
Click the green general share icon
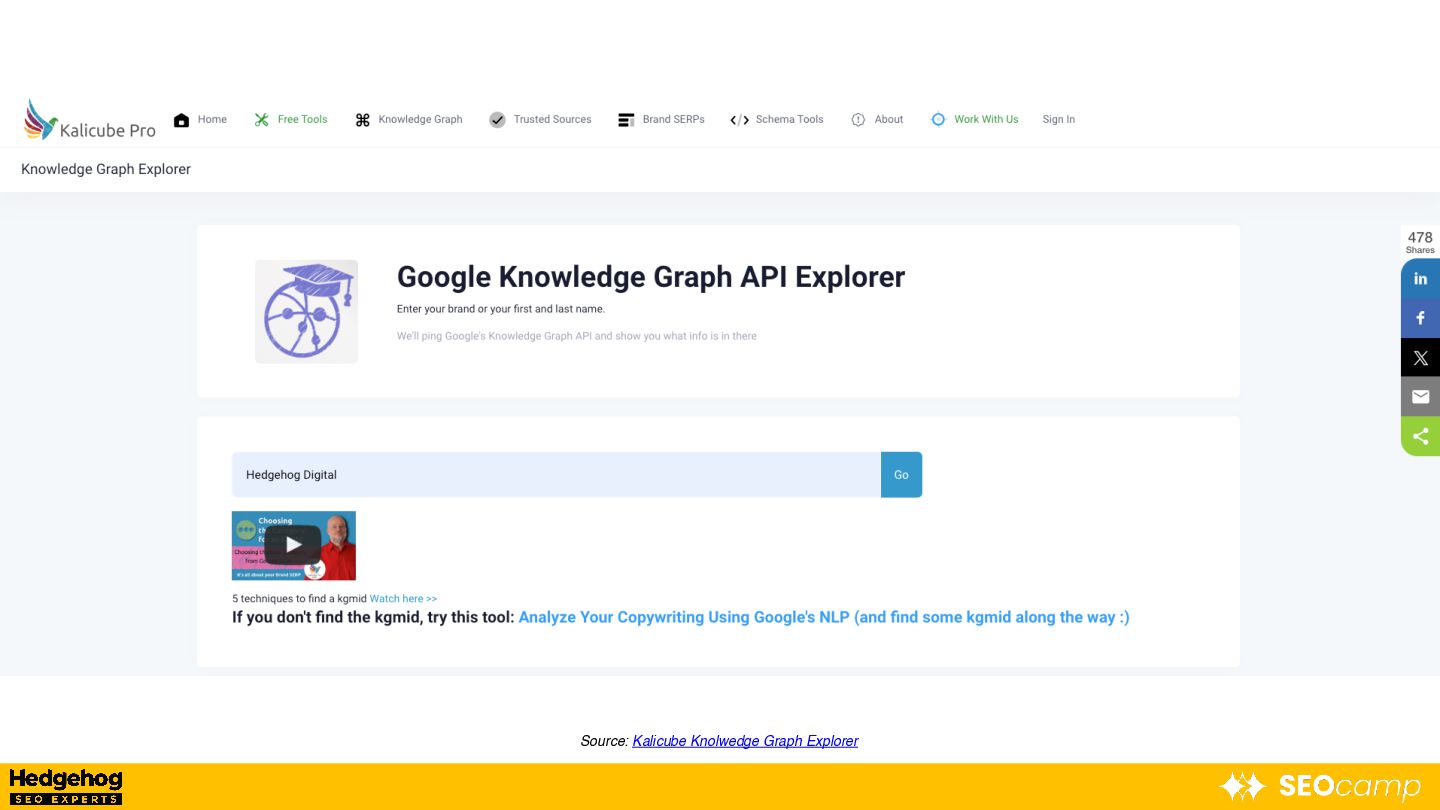pyautogui.click(x=1420, y=436)
